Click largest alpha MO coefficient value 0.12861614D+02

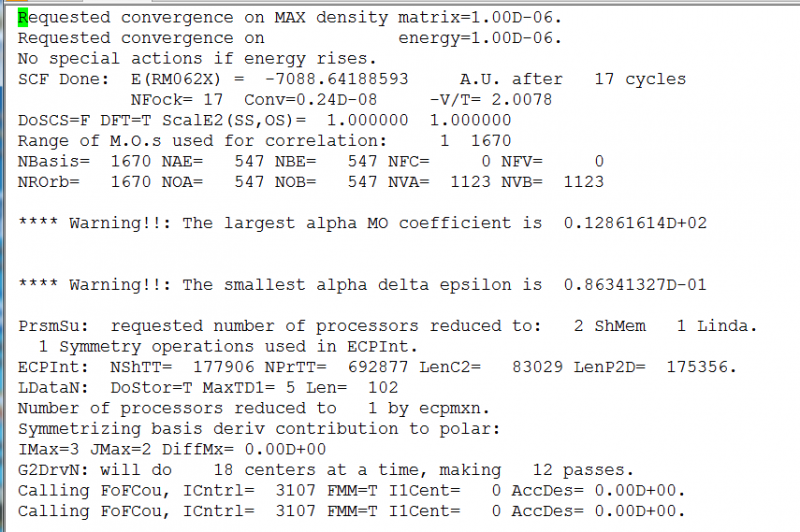tap(635, 223)
